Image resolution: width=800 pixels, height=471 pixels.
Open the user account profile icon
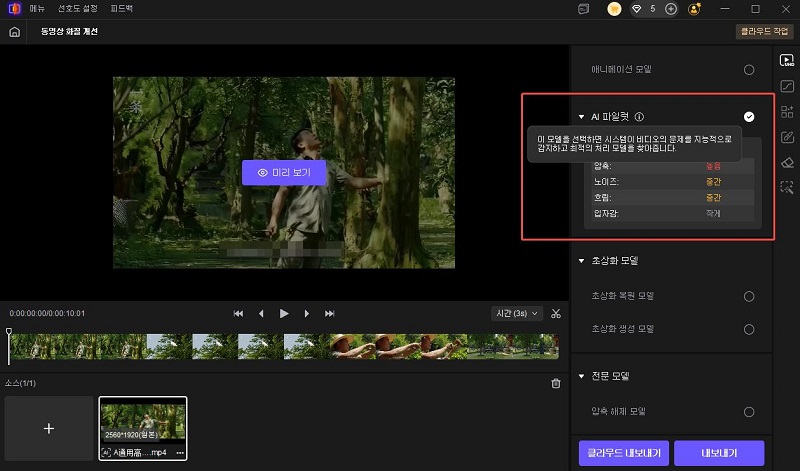coord(694,9)
